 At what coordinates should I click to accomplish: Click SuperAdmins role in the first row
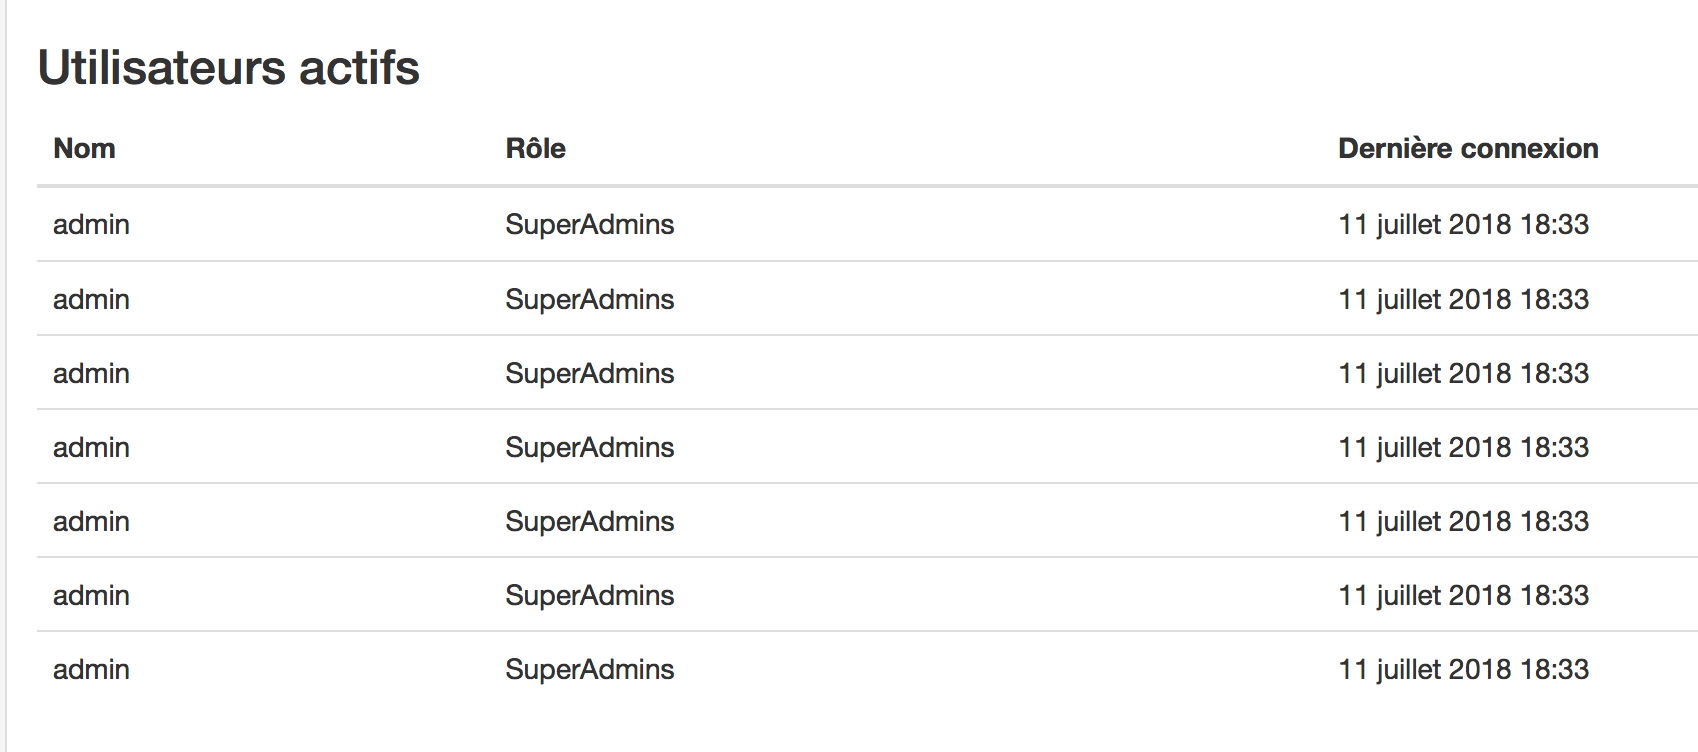(589, 225)
